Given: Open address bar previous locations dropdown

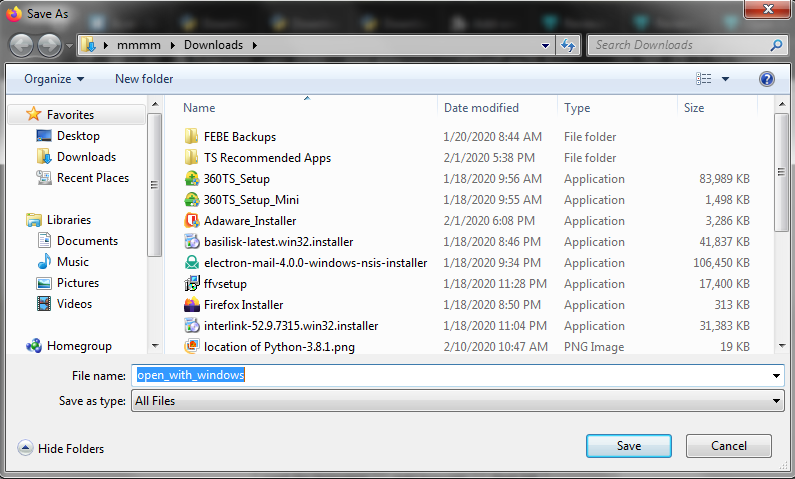Looking at the screenshot, I should pos(545,46).
